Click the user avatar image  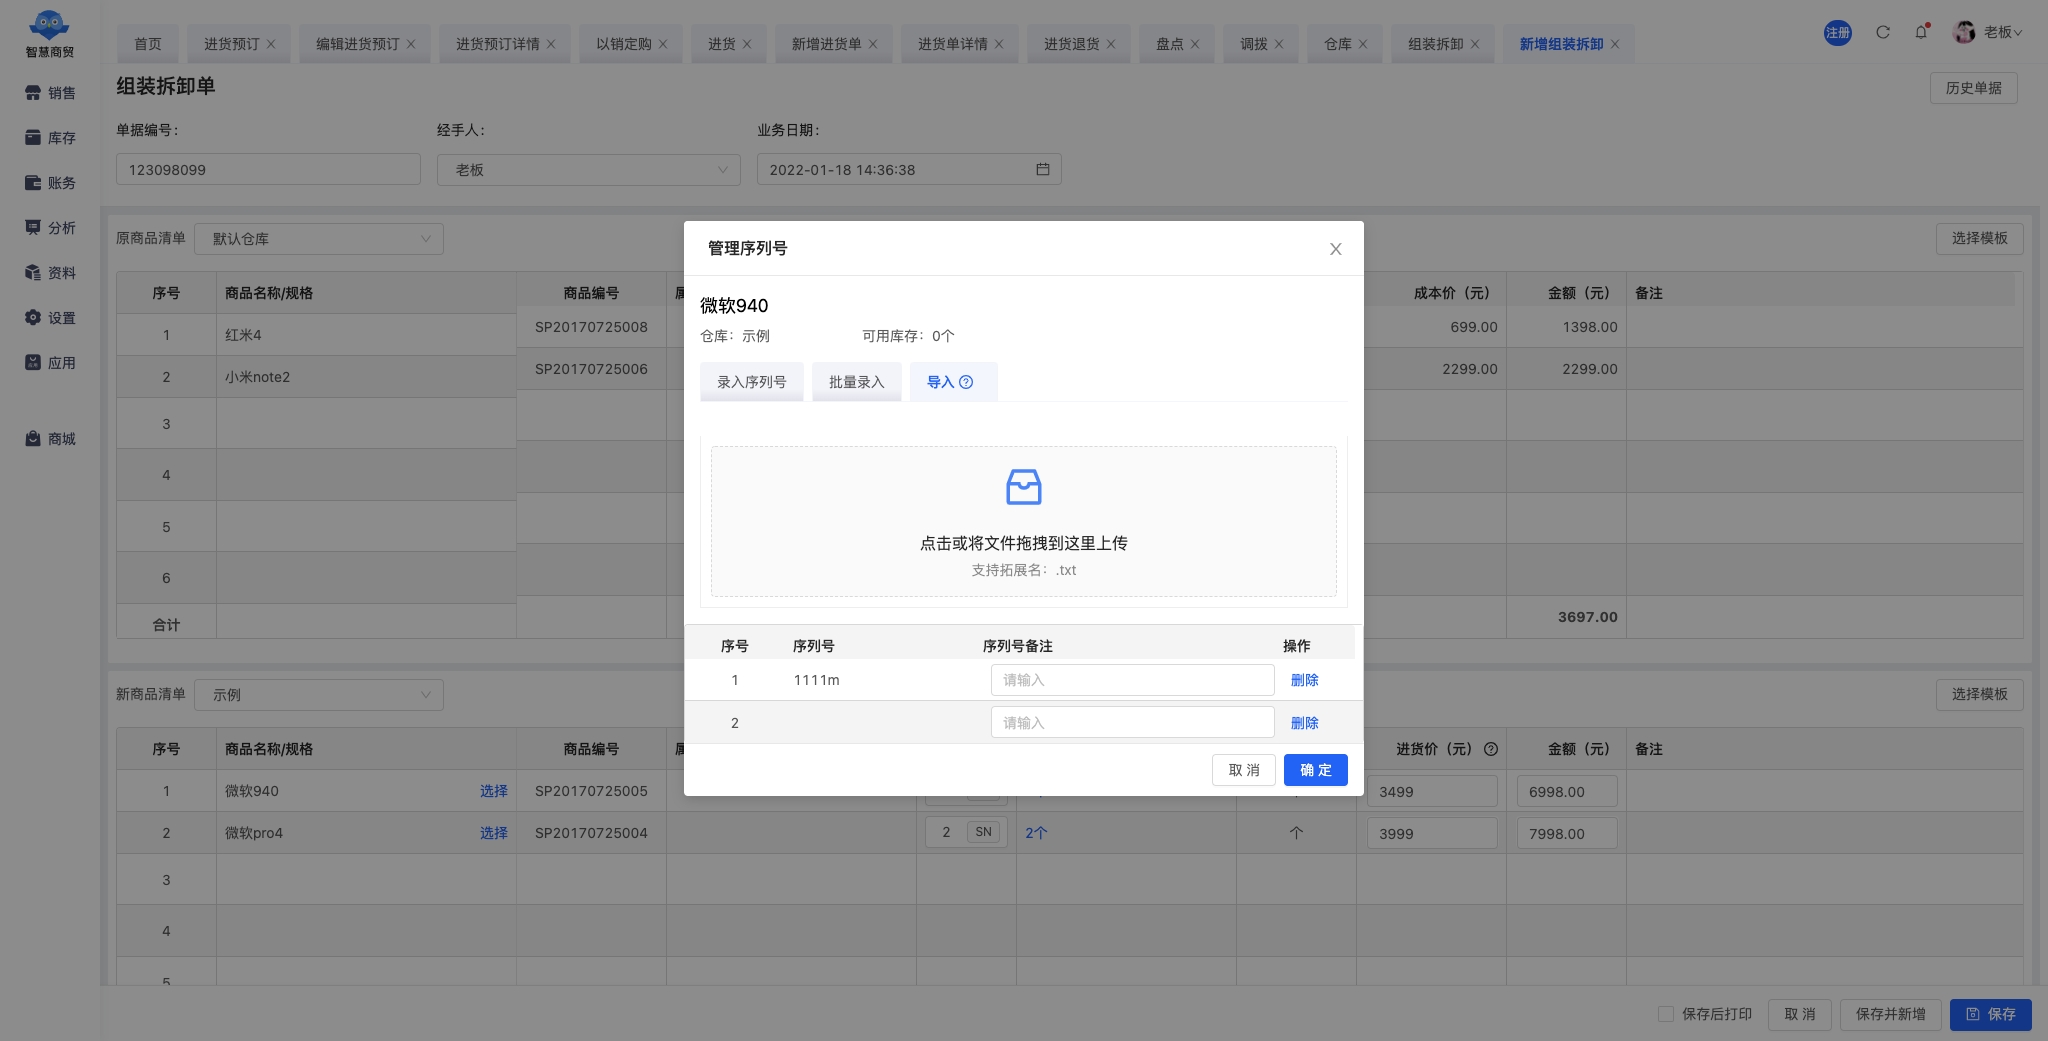click(x=1965, y=32)
